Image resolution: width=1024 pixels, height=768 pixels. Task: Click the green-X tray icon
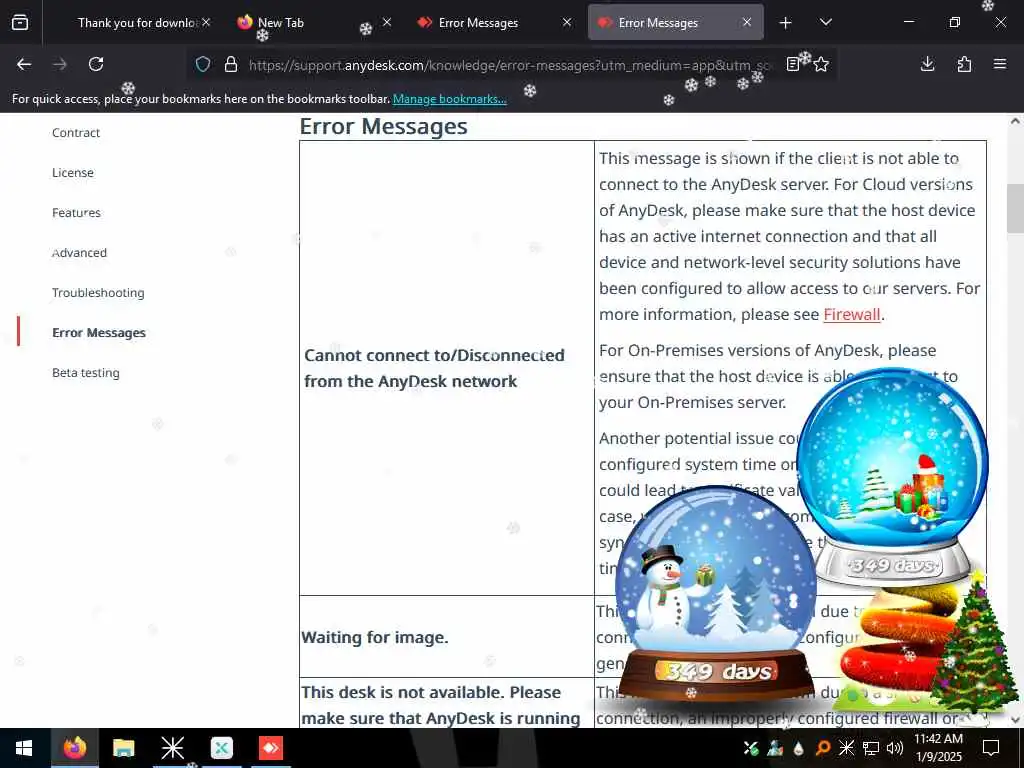(x=751, y=748)
